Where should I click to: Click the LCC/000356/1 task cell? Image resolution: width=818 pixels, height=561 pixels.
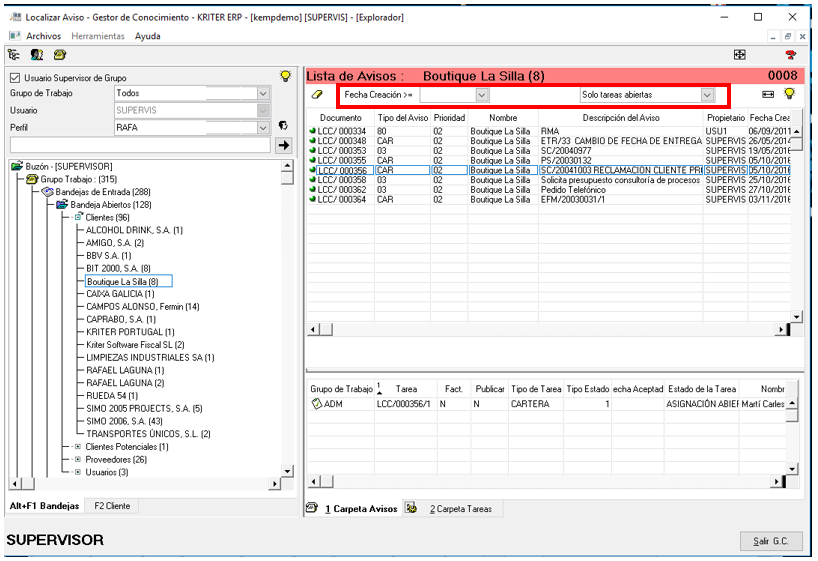click(404, 404)
